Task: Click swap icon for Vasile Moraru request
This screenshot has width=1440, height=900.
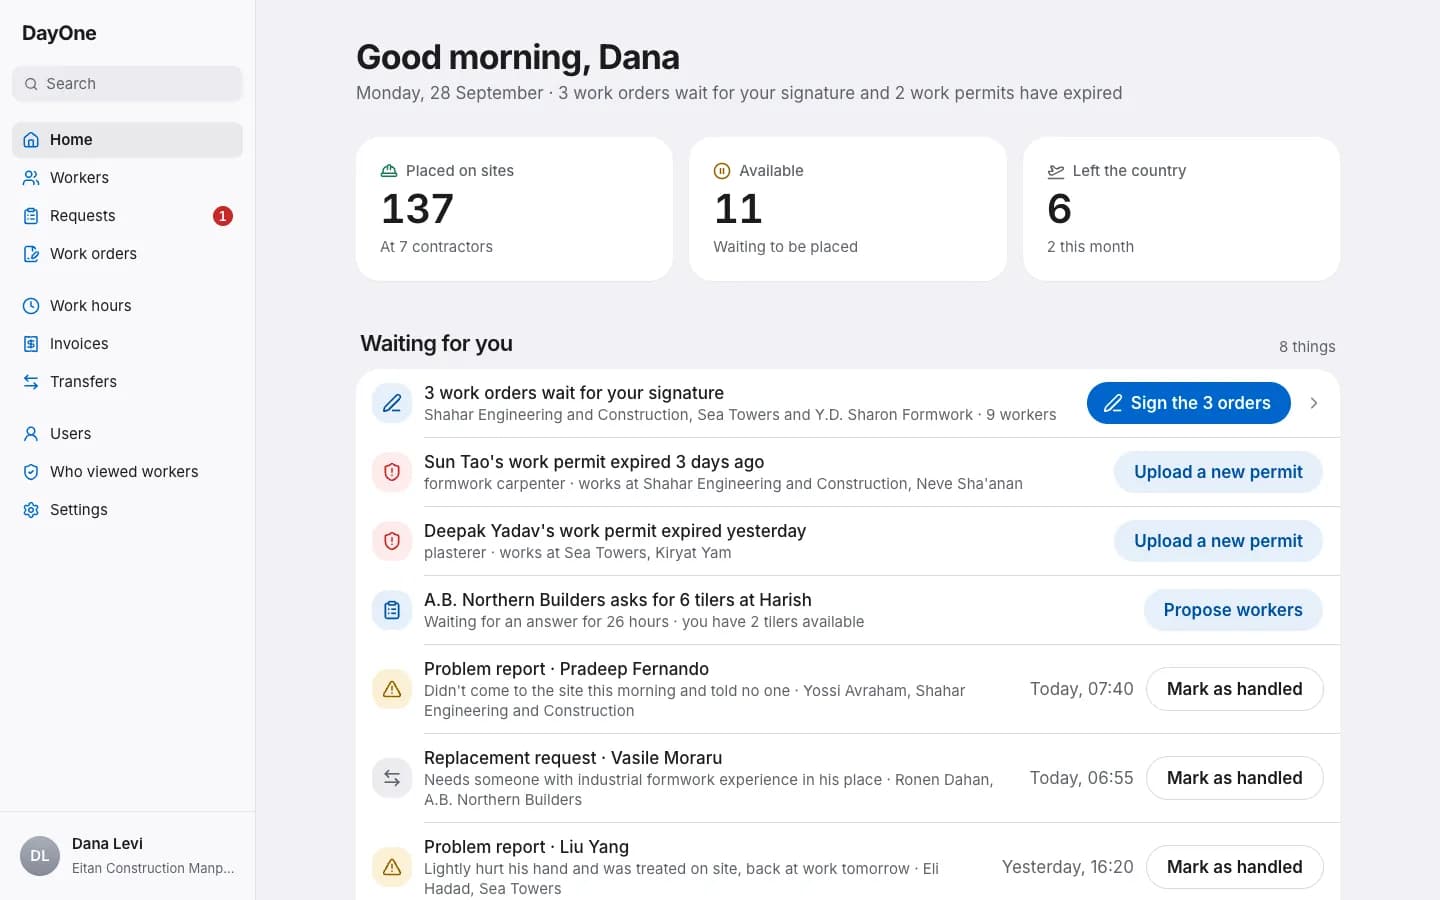Action: click(392, 778)
